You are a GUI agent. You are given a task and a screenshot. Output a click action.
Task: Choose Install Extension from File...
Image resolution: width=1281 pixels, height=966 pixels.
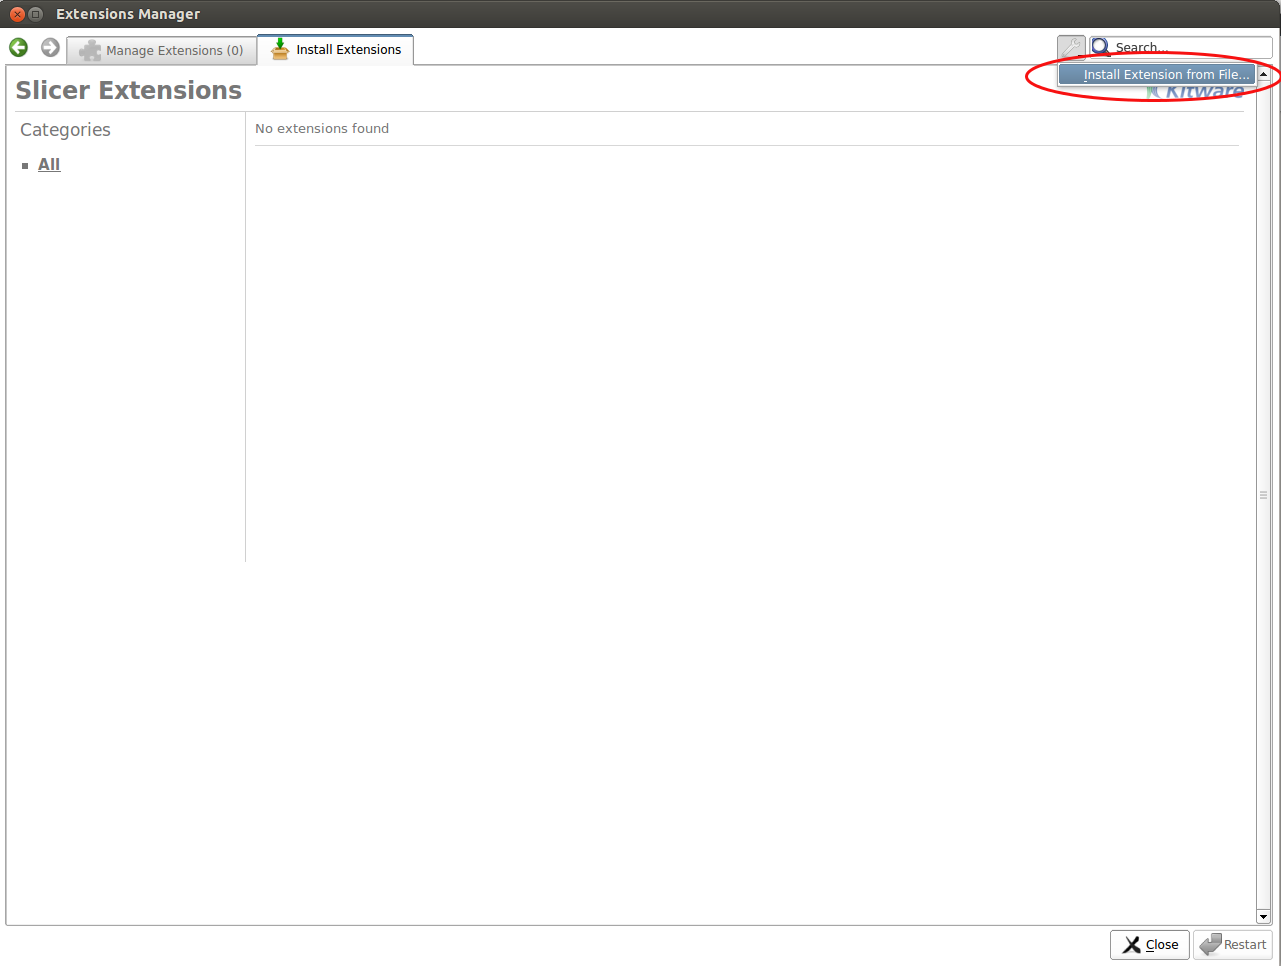pos(1165,74)
